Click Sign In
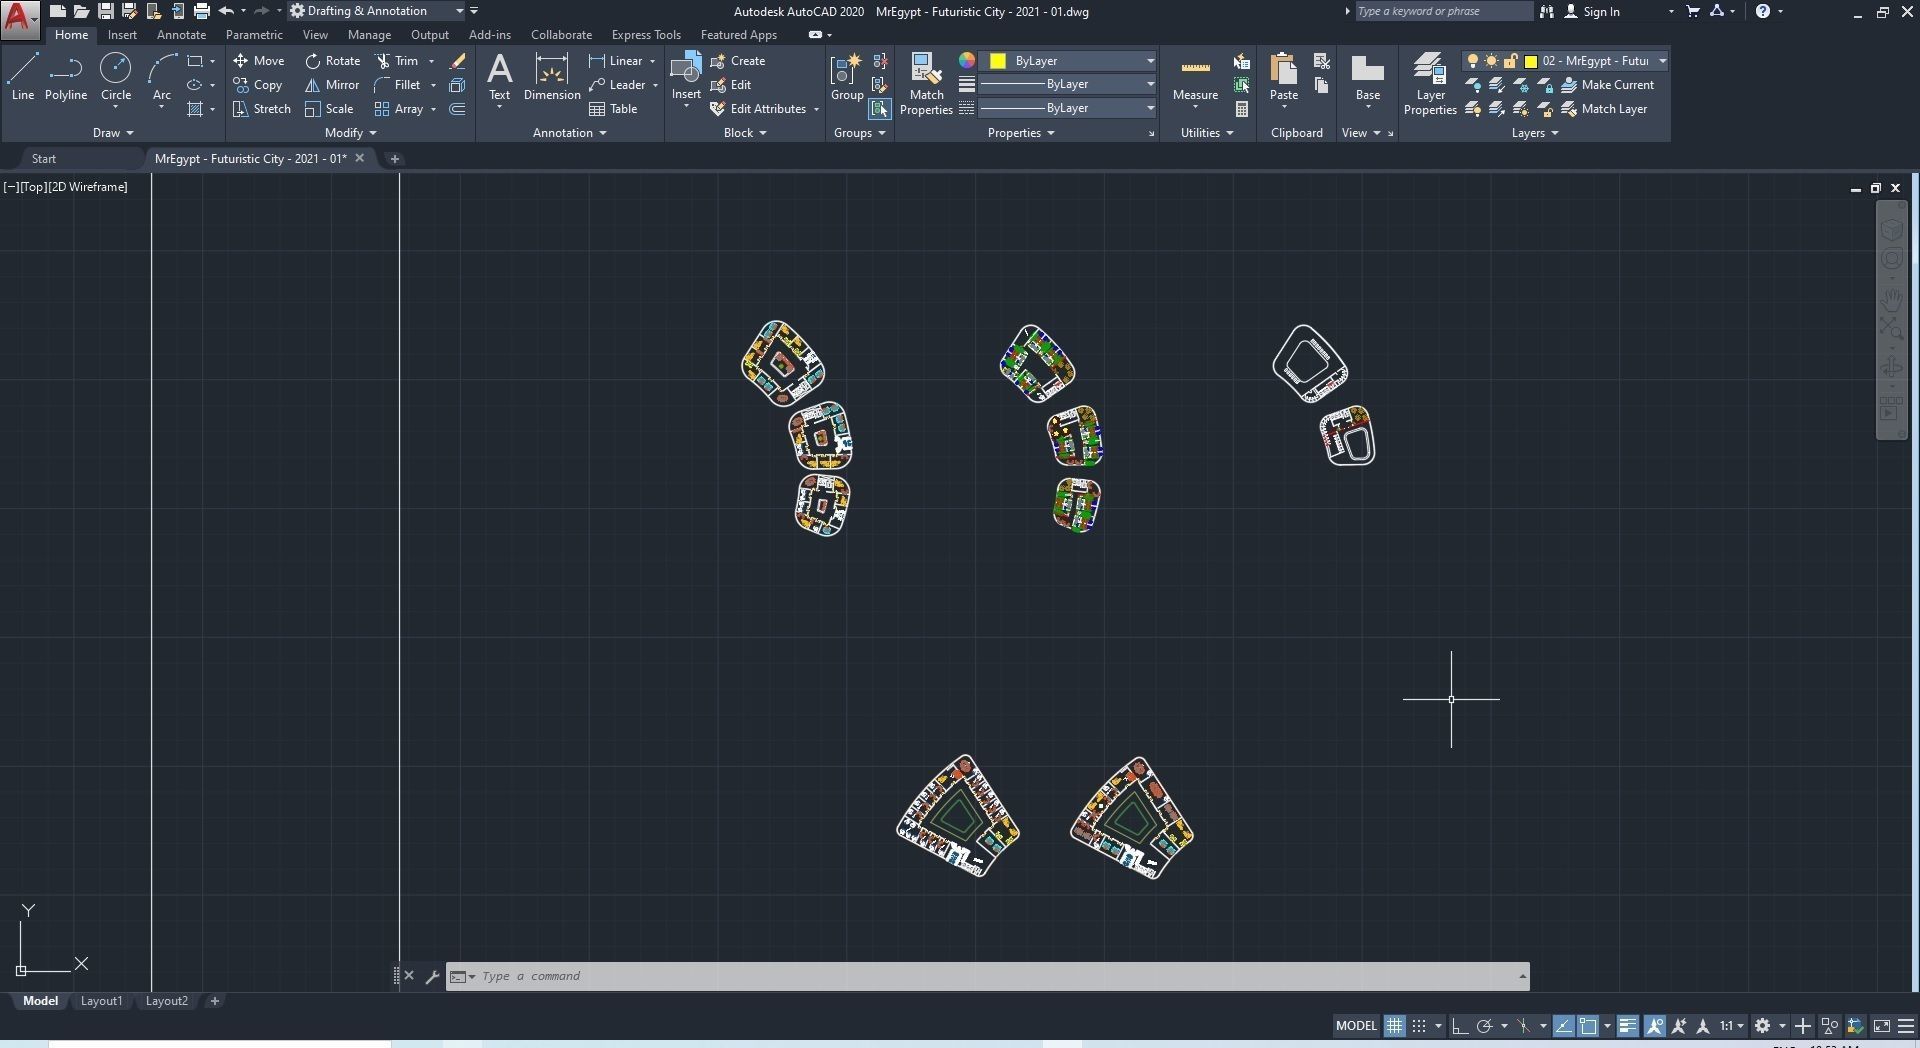 point(1592,12)
